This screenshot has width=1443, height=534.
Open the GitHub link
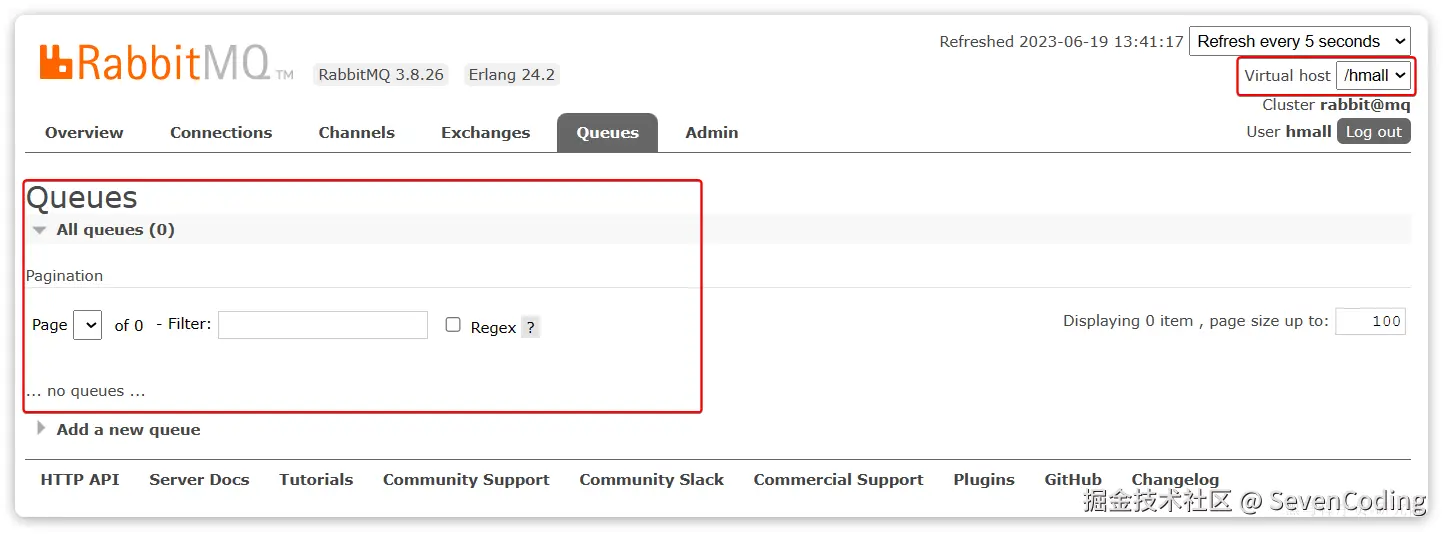tap(1073, 479)
